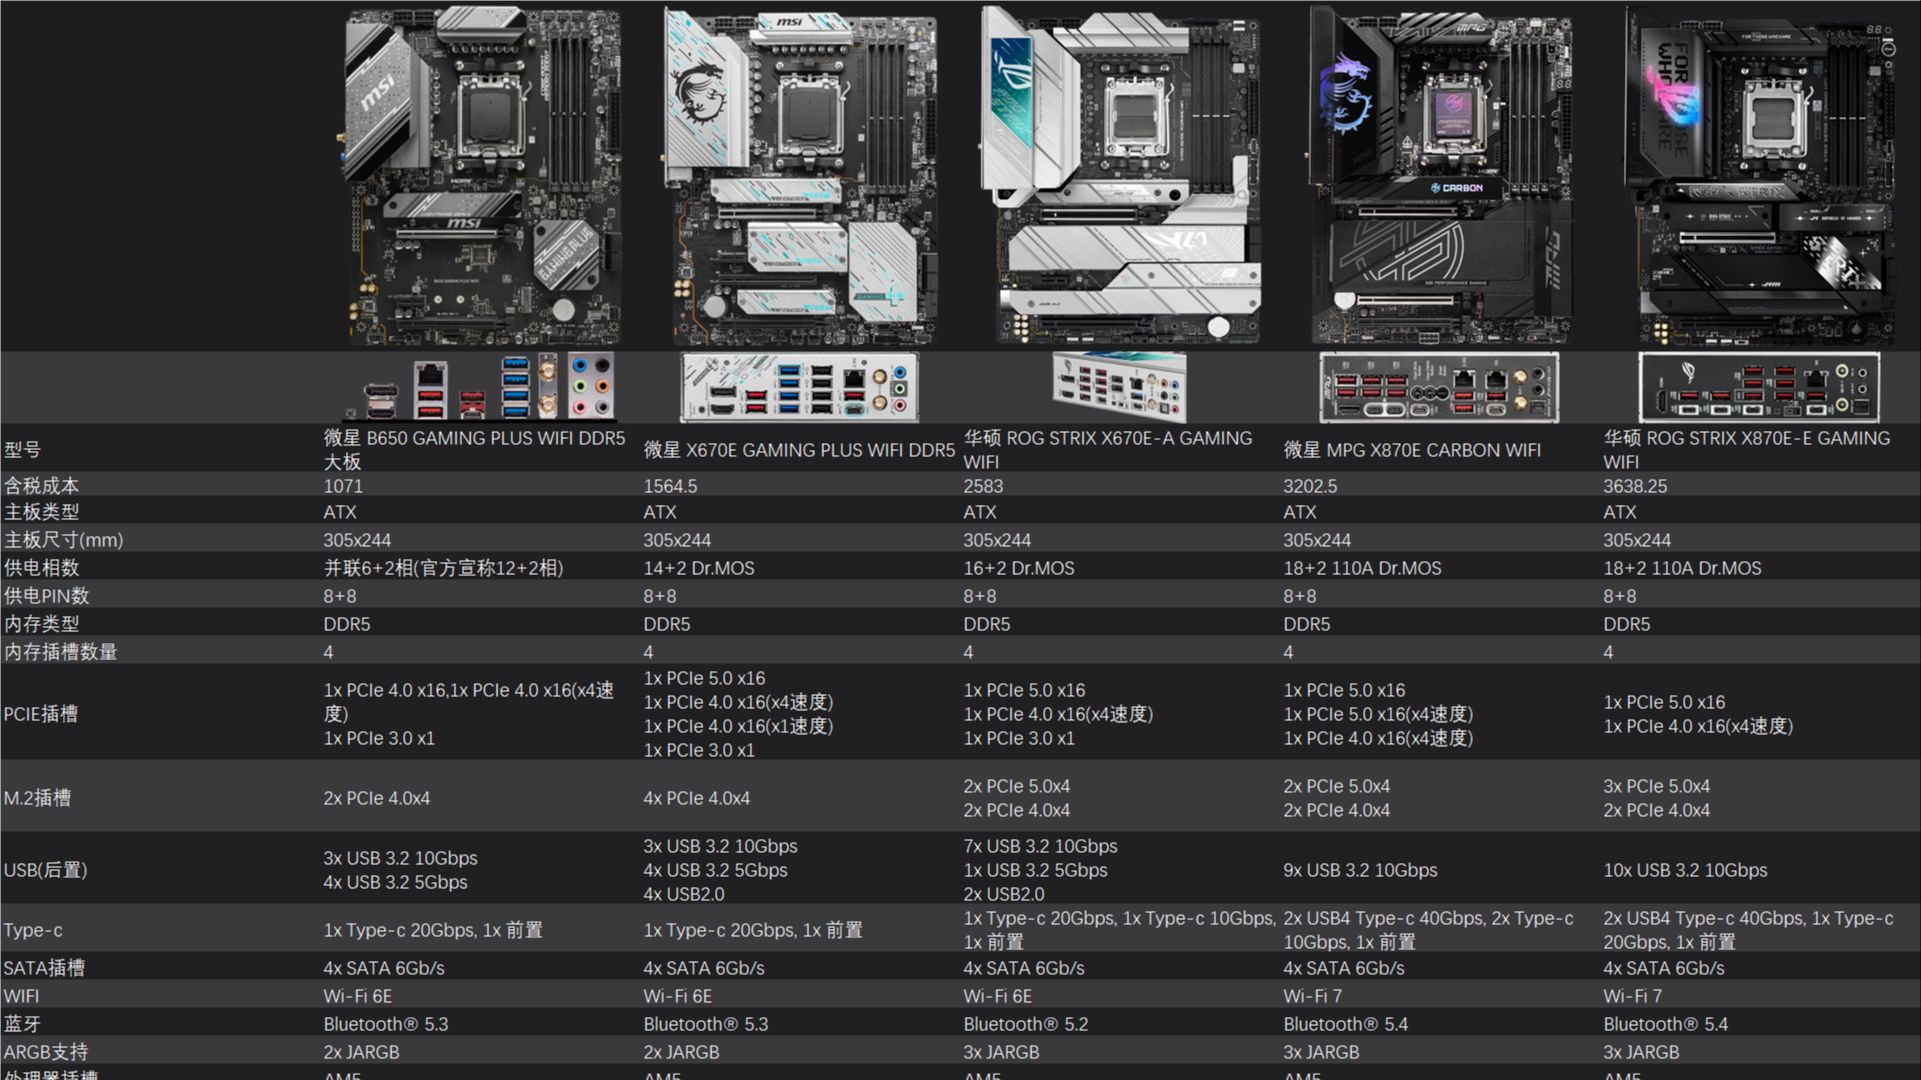The width and height of the screenshot is (1921, 1080).
Task: Select the 含税成本 row header
Action: [x=41, y=486]
